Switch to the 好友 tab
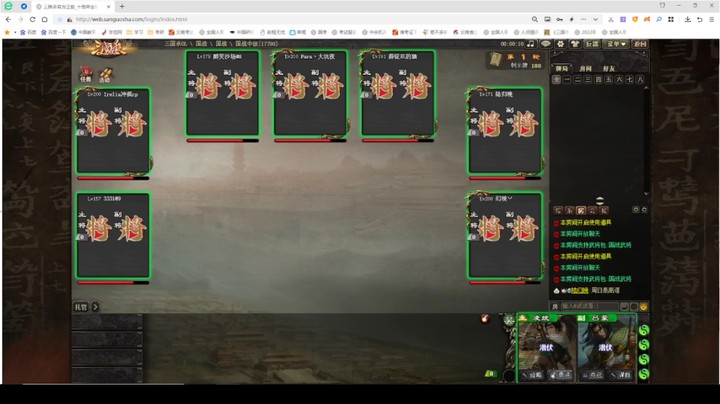The width and height of the screenshot is (720, 404). (x=609, y=68)
